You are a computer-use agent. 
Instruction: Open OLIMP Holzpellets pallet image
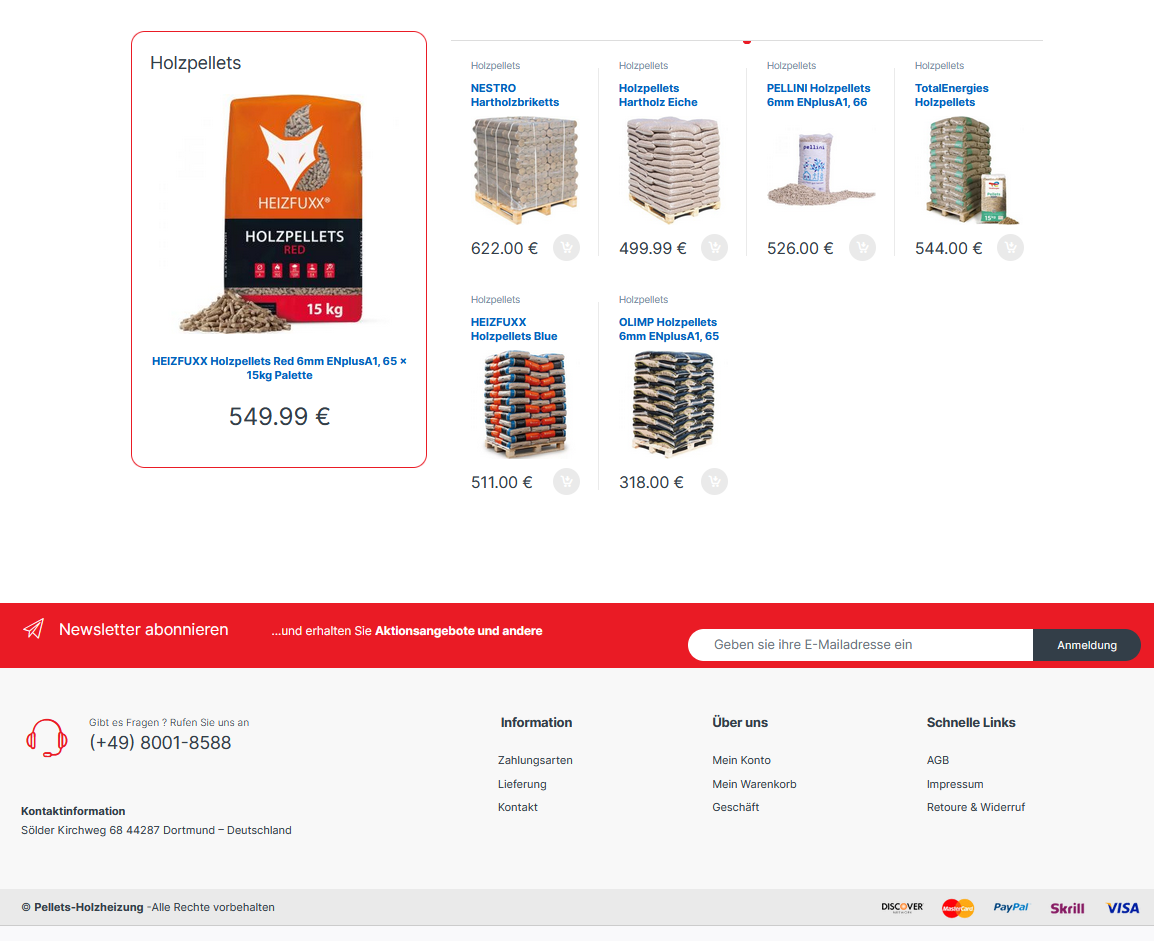pyautogui.click(x=673, y=404)
